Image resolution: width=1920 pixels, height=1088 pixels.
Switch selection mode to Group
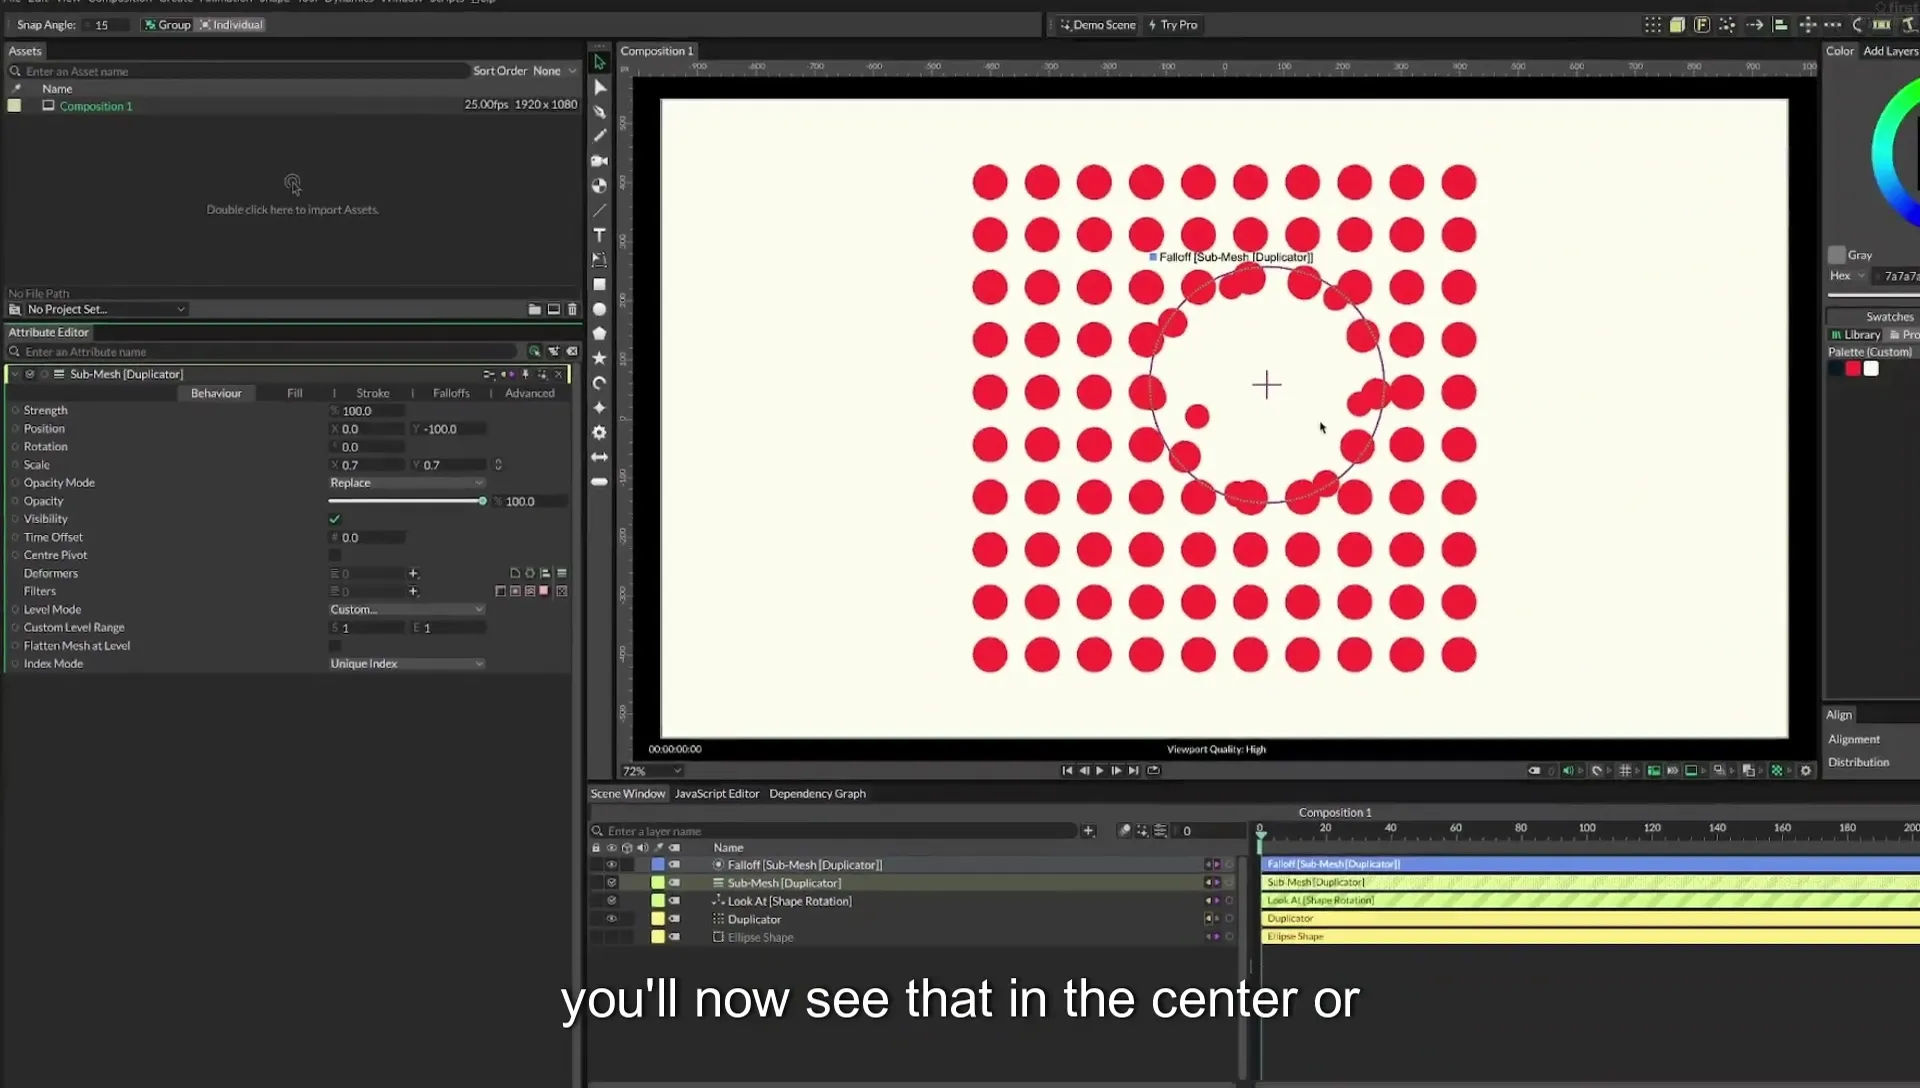click(167, 25)
